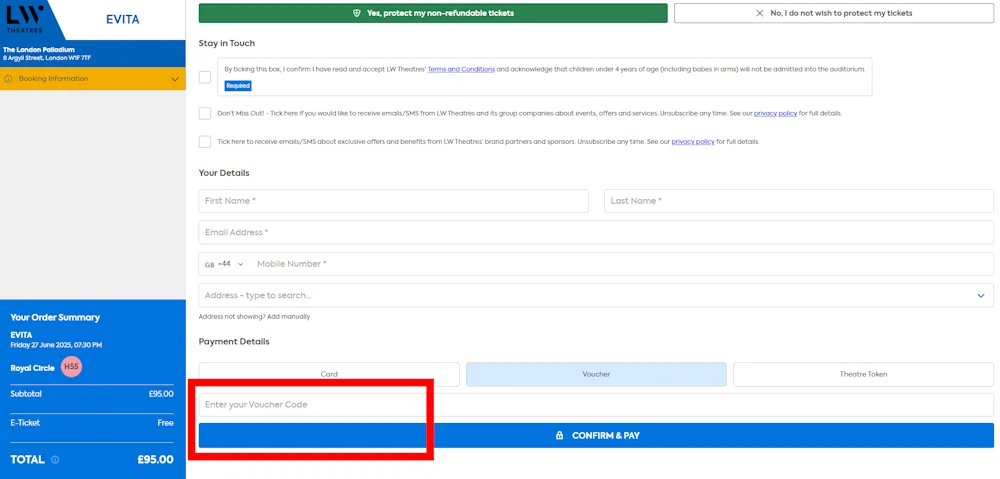
Task: Click the info icon beside Booking Information
Action: [8, 79]
